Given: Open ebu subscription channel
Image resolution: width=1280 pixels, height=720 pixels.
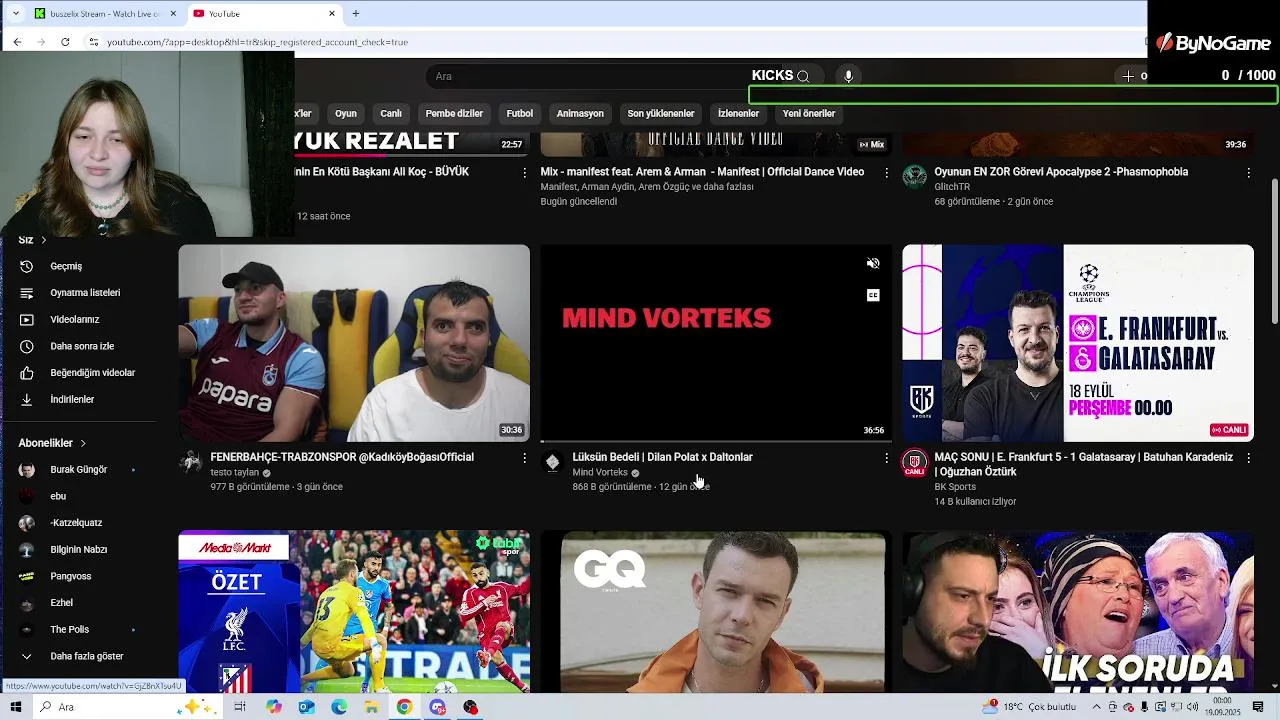Looking at the screenshot, I should [58, 496].
